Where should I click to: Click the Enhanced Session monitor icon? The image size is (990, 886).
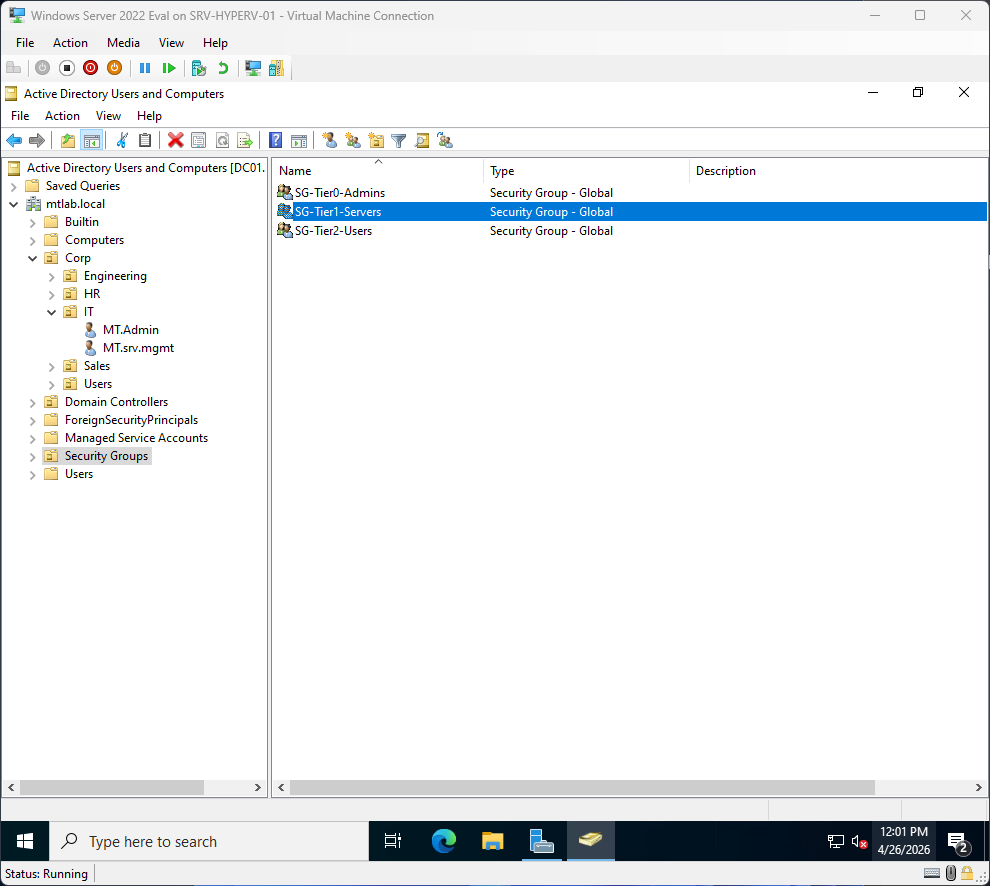pyautogui.click(x=253, y=68)
